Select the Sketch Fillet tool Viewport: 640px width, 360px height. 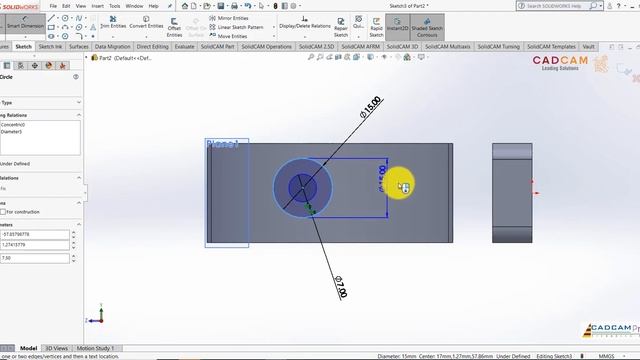tap(79, 36)
